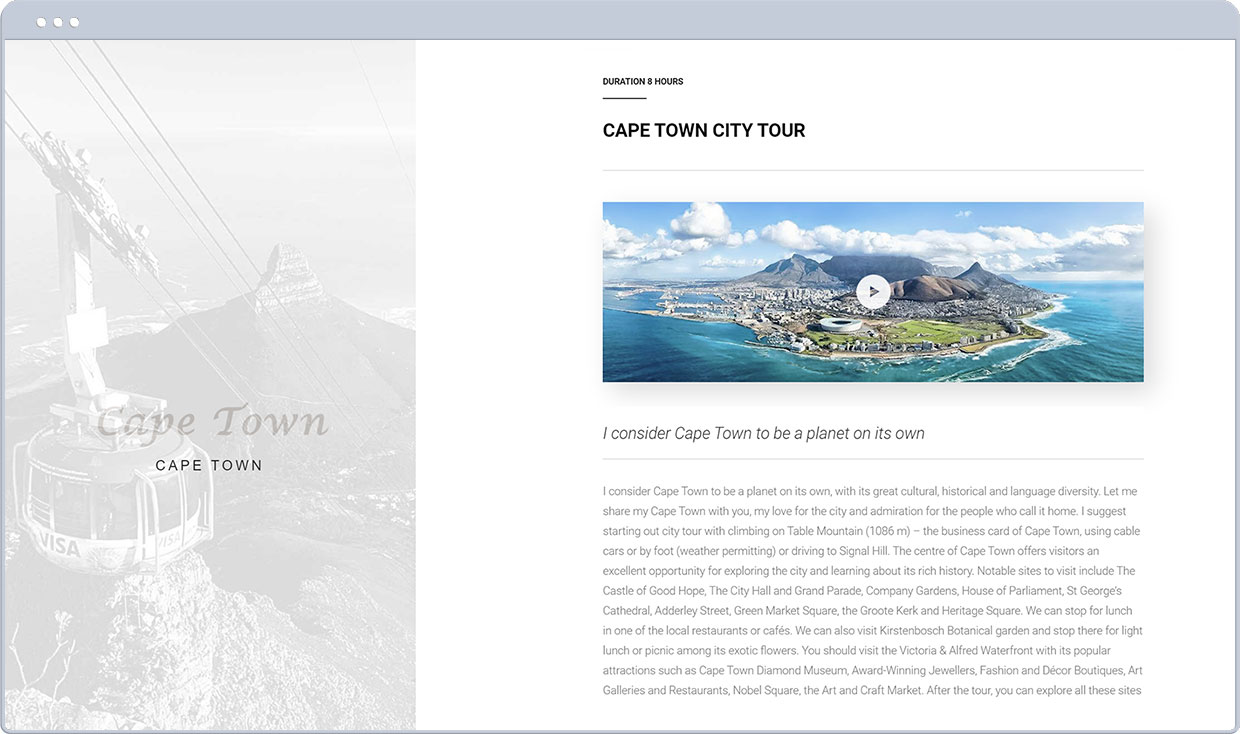Click the text line starting 'Cathedral, Adderley Street'
The image size is (1240, 734).
[867, 611]
